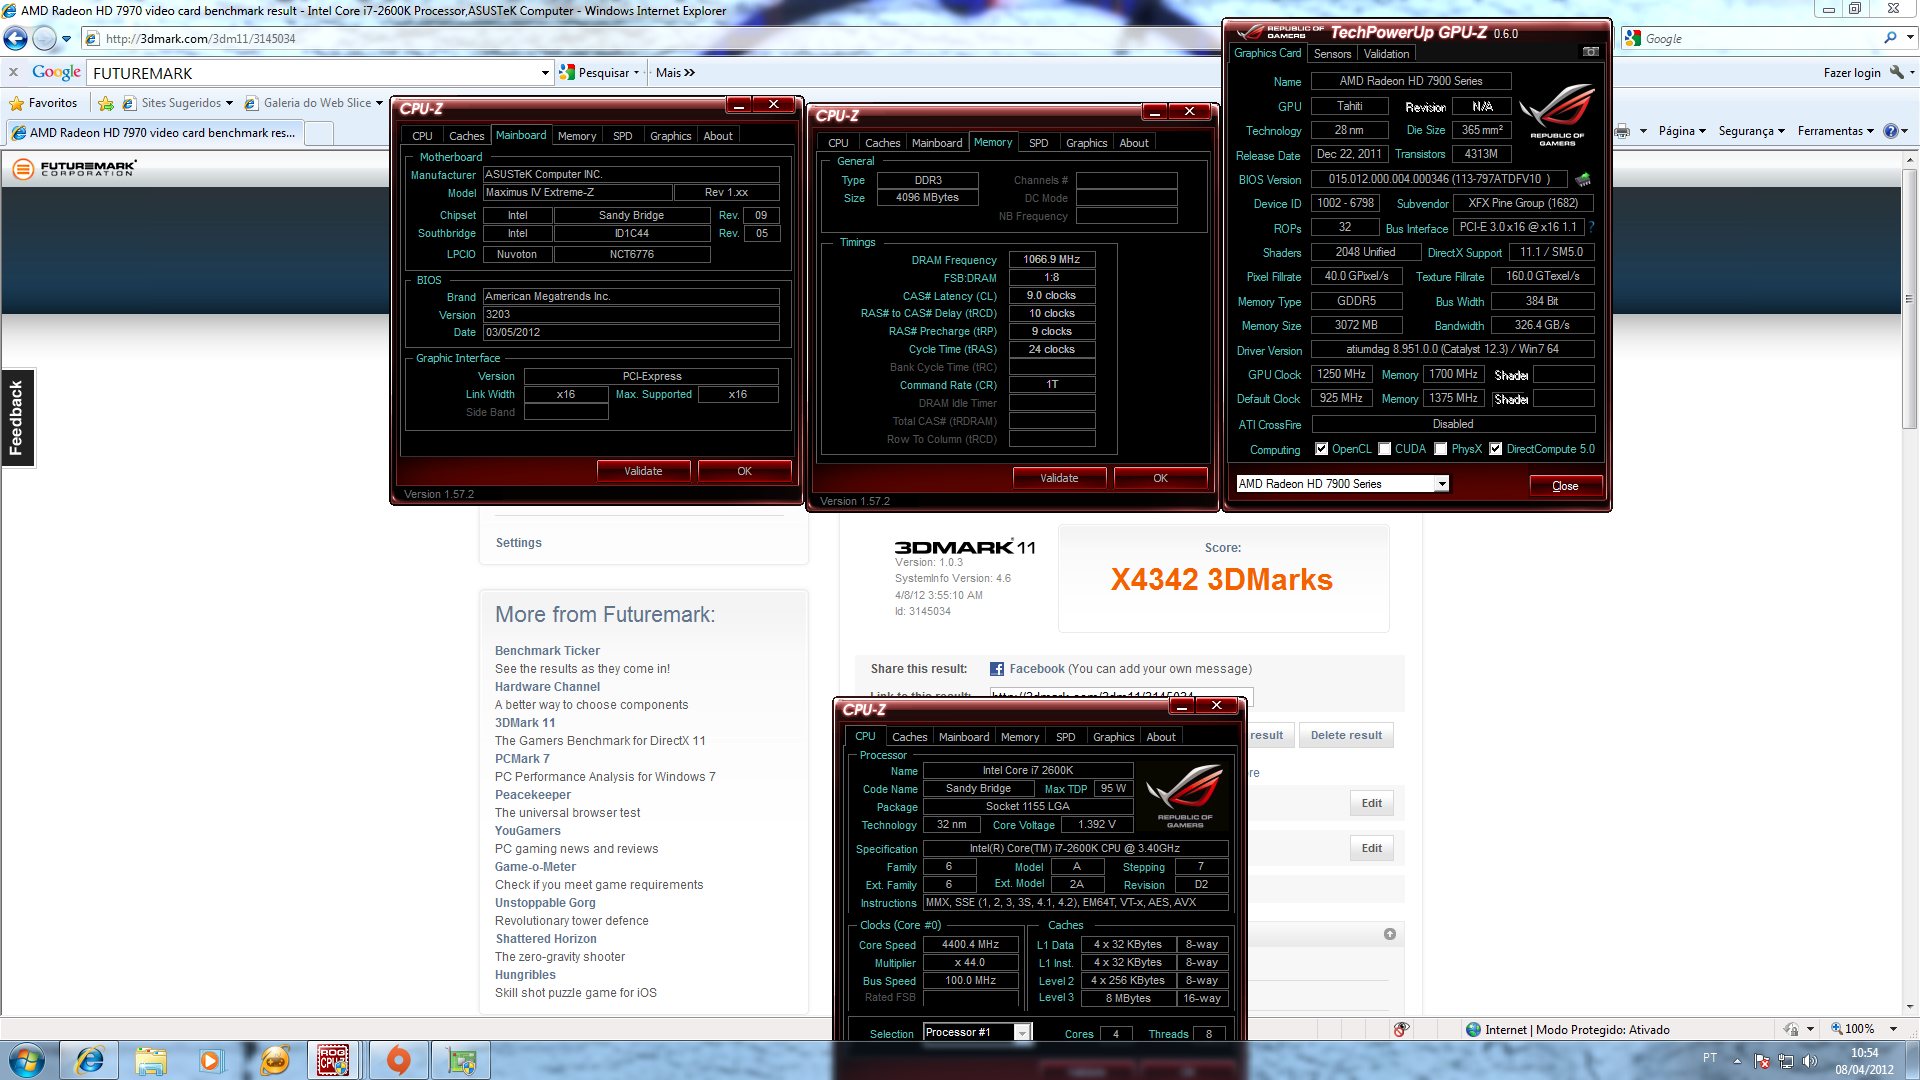
Task: Click the orange Origin taskbar icon
Action: pyautogui.click(x=398, y=1060)
